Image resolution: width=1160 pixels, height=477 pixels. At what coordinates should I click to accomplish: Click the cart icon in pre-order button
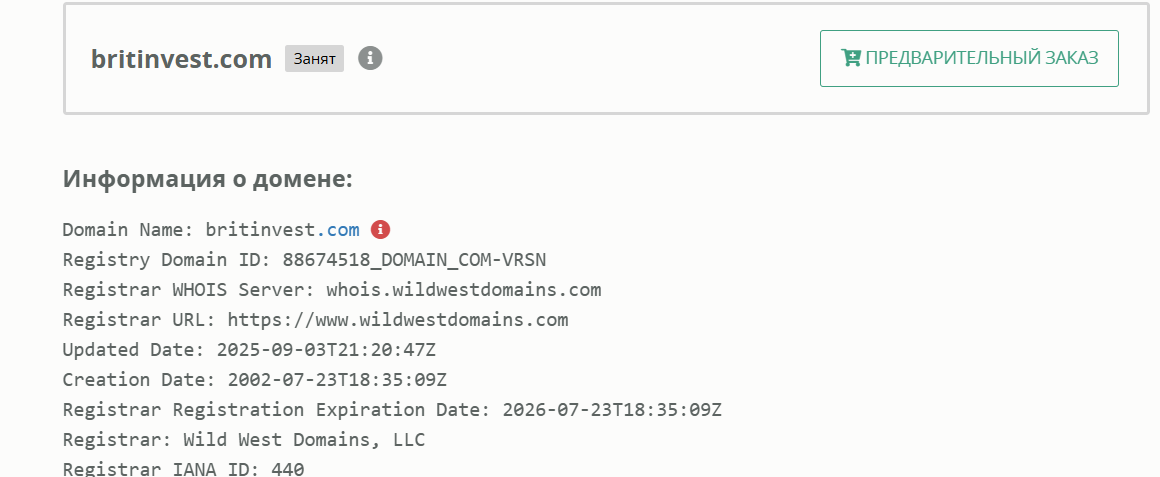(851, 58)
